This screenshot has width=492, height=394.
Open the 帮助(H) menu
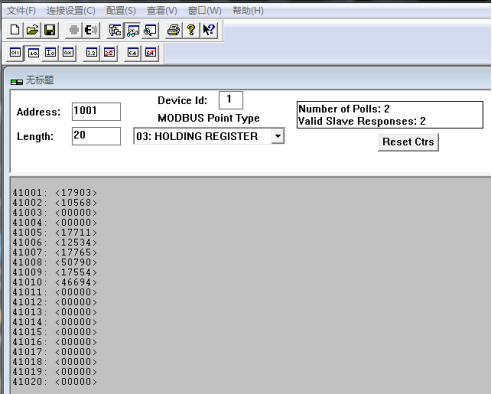point(248,11)
